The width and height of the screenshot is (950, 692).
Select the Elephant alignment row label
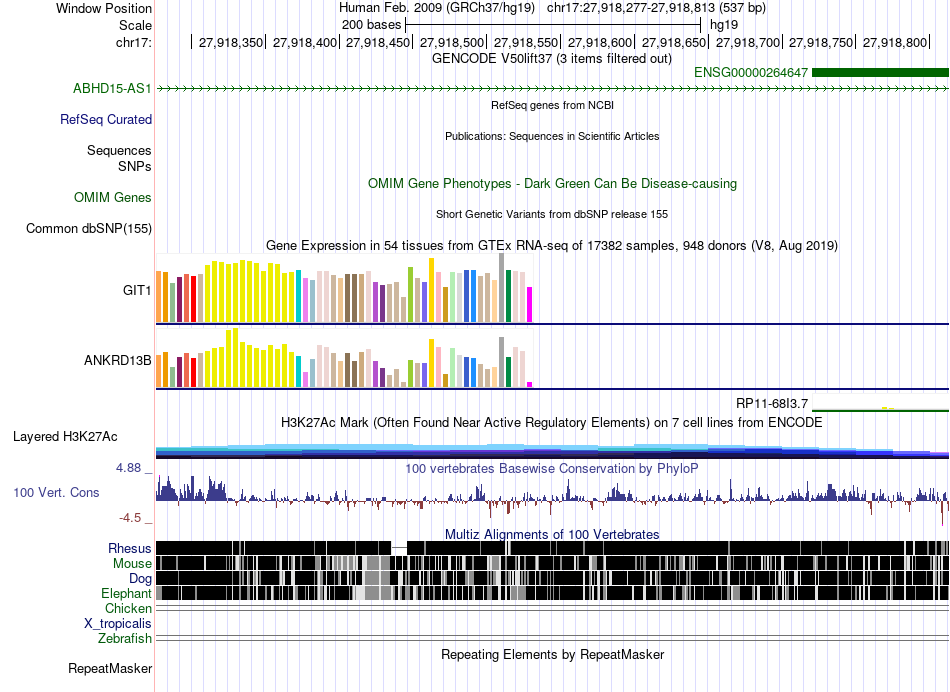pyautogui.click(x=126, y=594)
